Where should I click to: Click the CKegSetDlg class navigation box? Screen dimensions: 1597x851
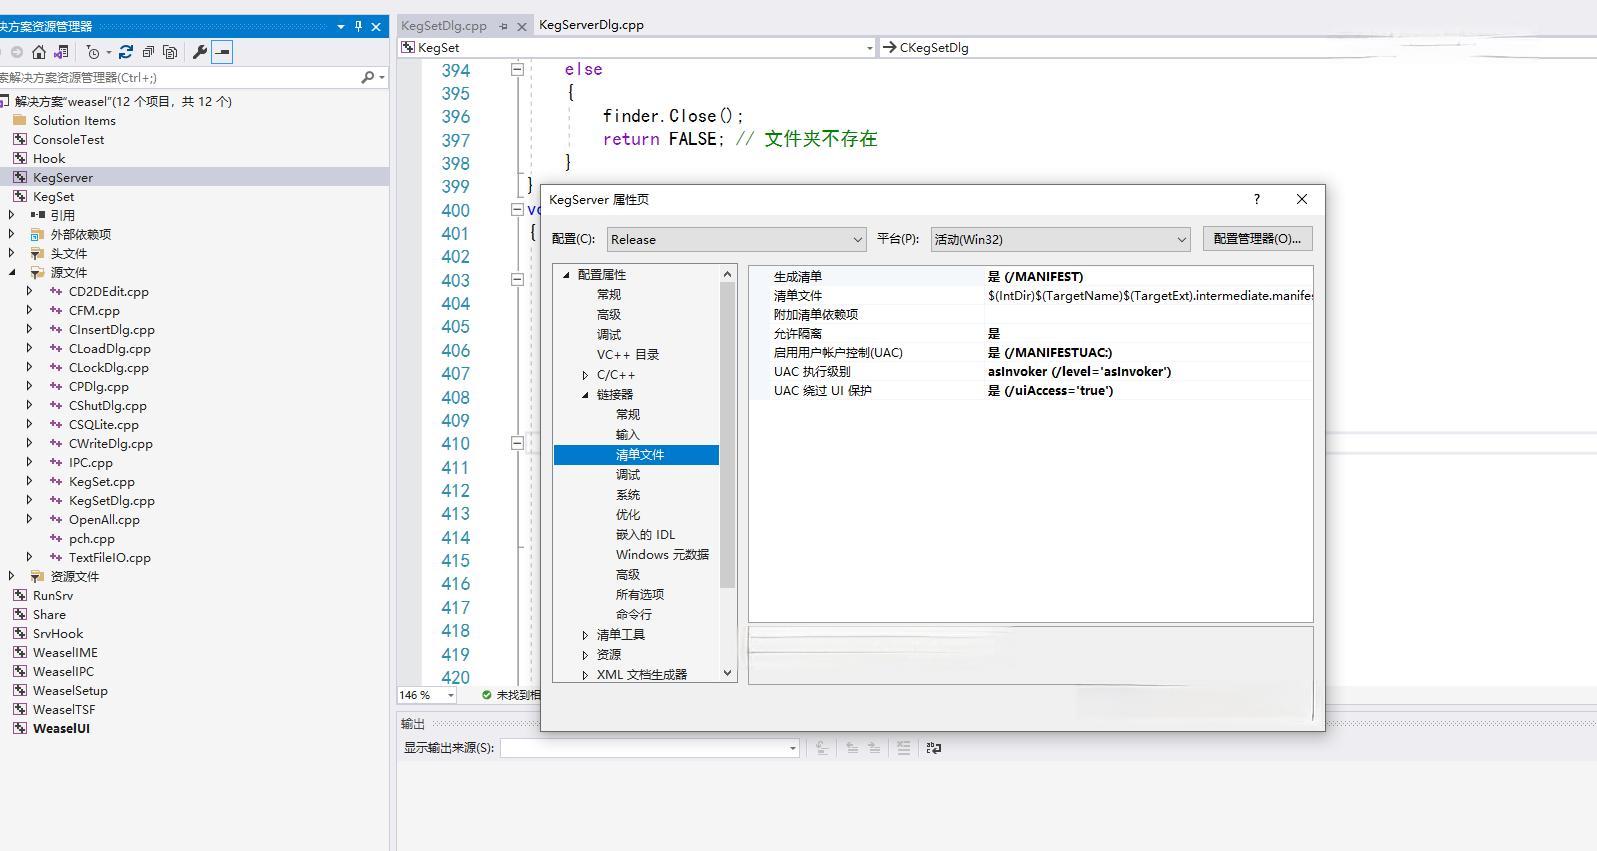tap(1237, 47)
